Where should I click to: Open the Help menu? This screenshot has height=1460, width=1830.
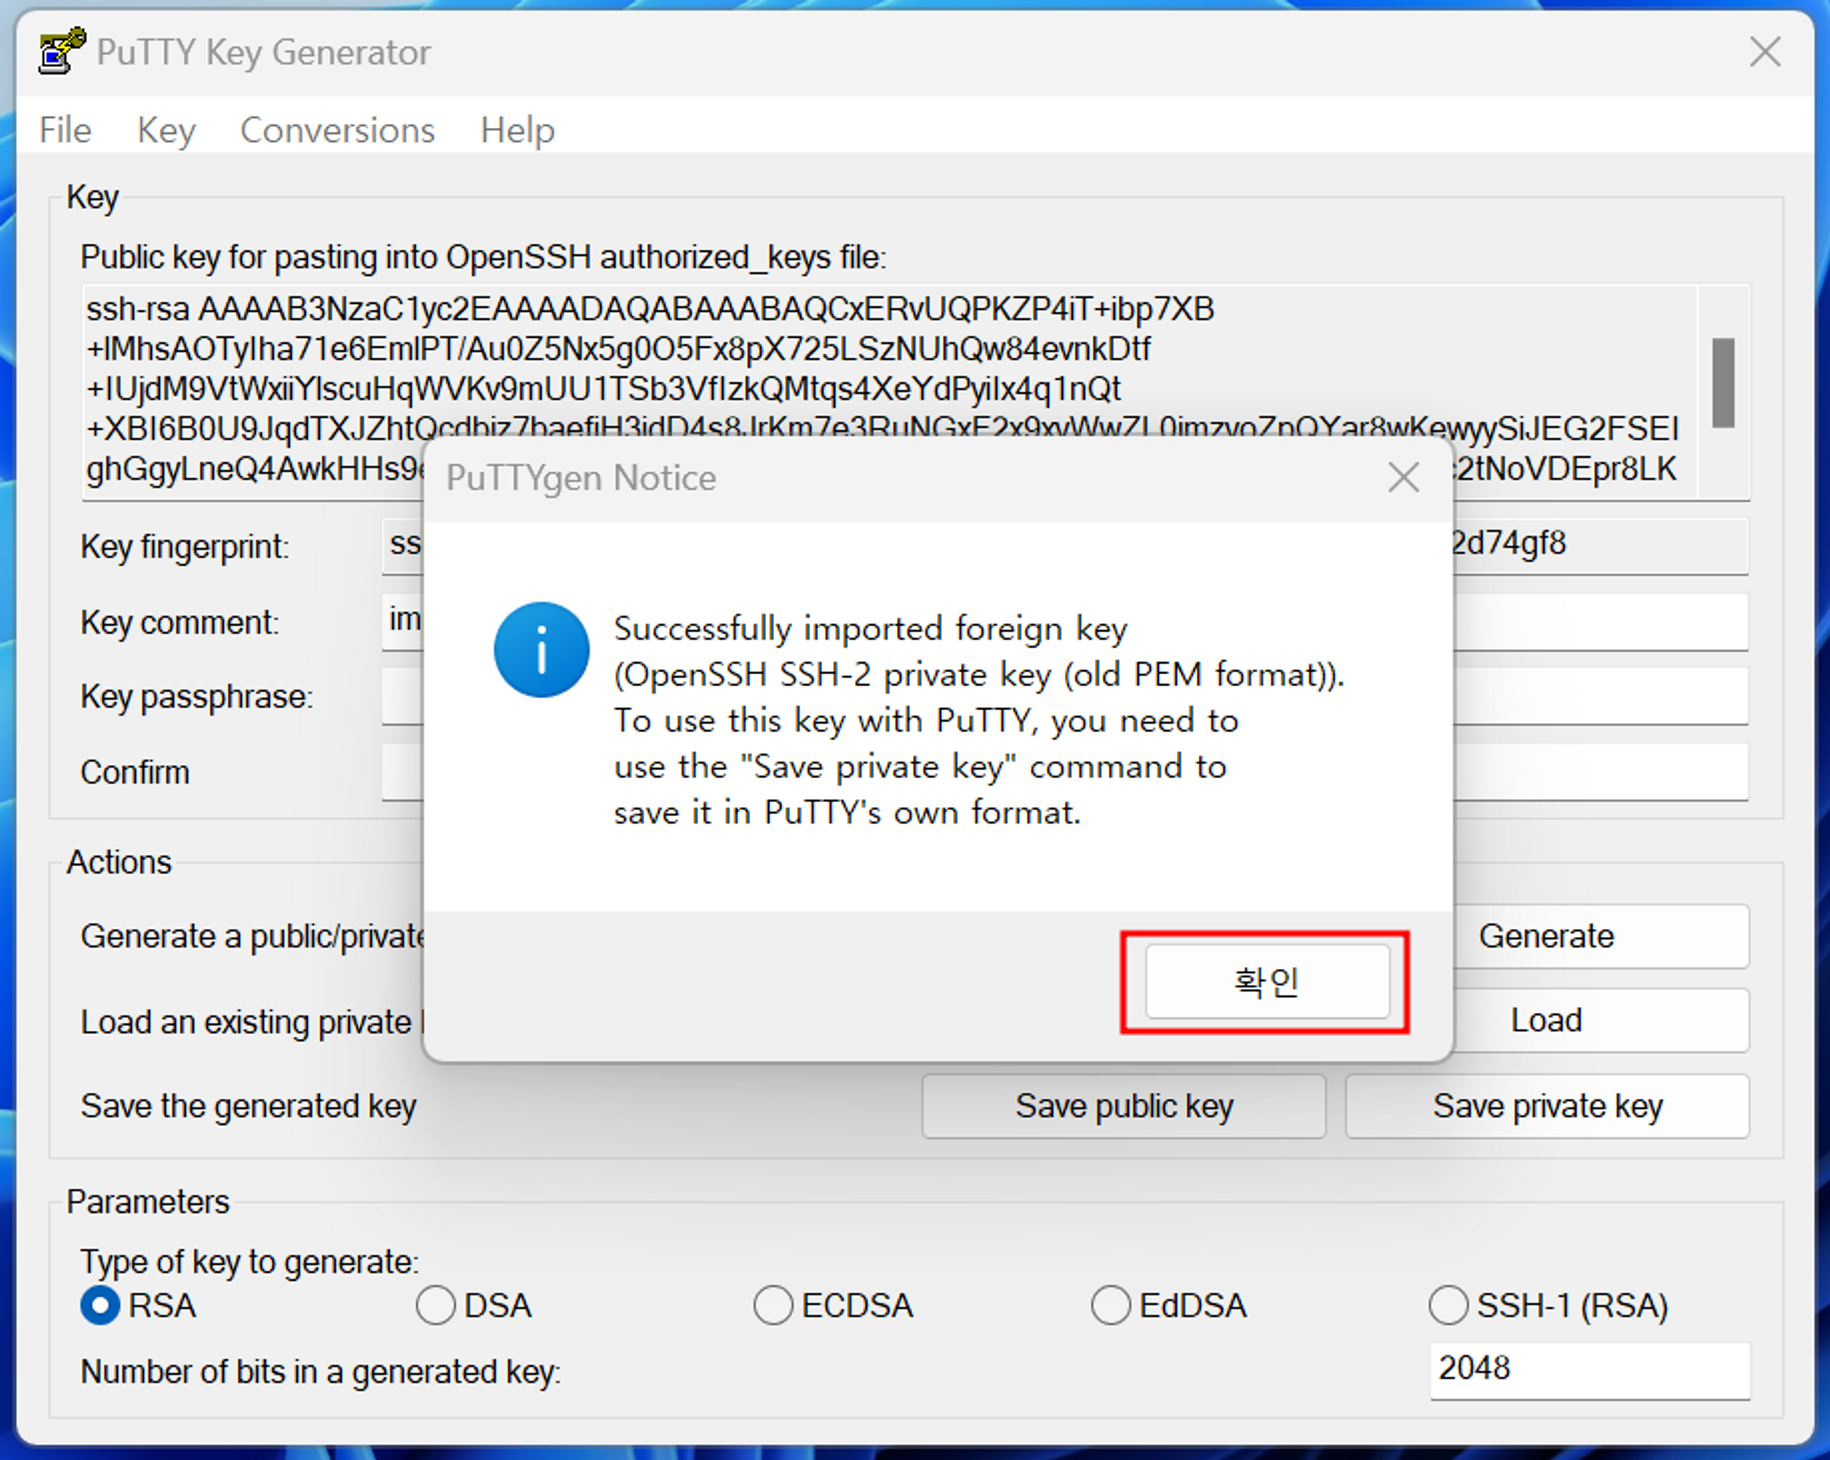(x=517, y=130)
